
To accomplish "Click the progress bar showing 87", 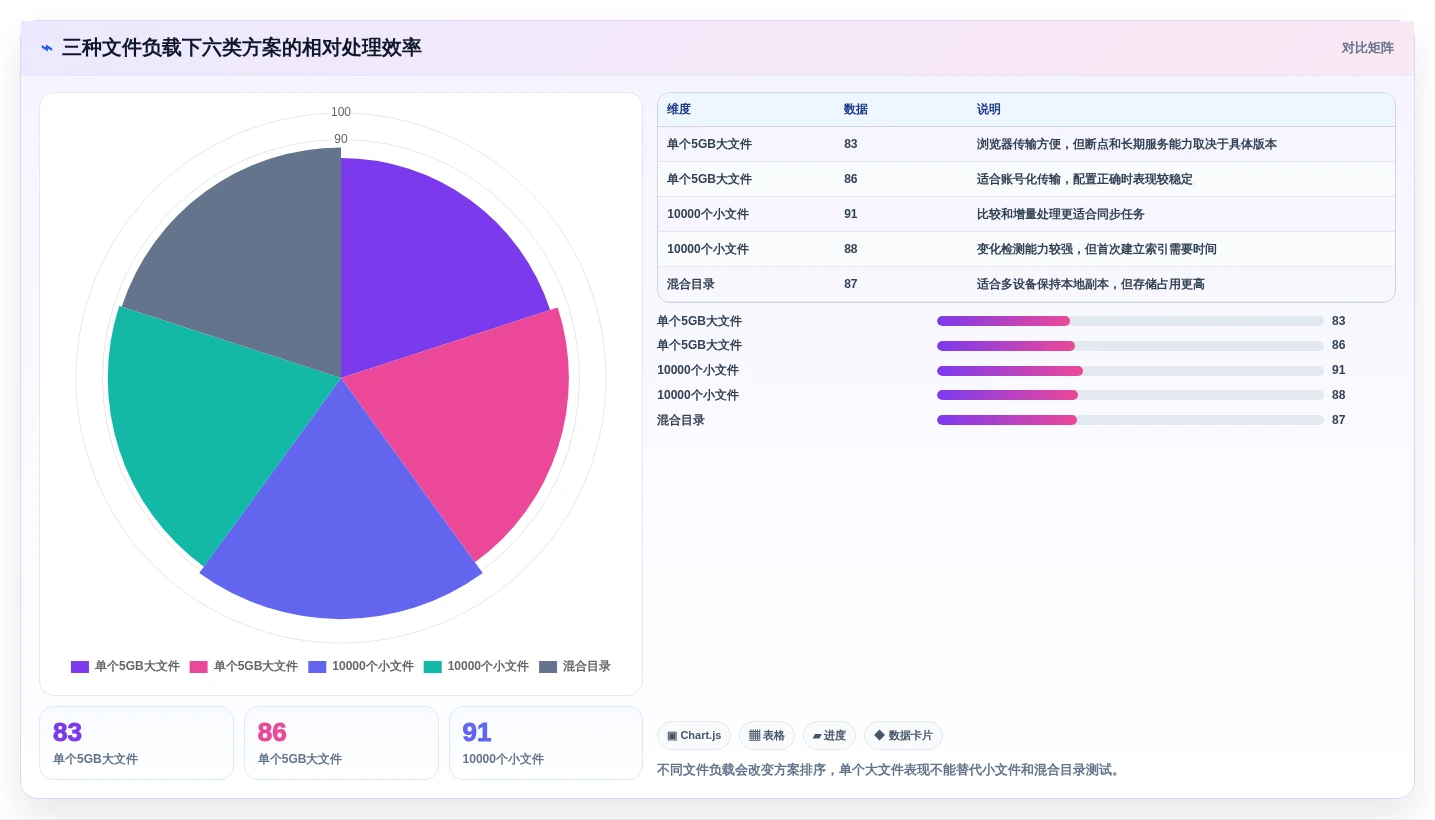I will (x=1130, y=420).
